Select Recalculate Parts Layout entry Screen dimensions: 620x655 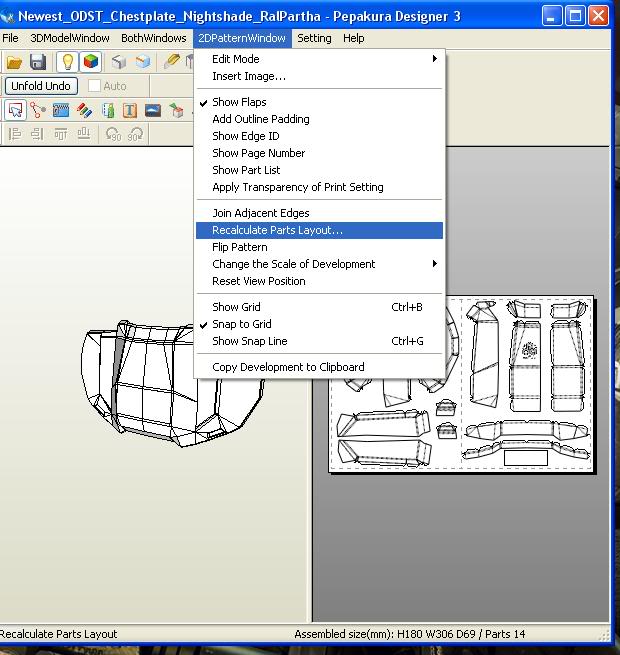pos(319,230)
